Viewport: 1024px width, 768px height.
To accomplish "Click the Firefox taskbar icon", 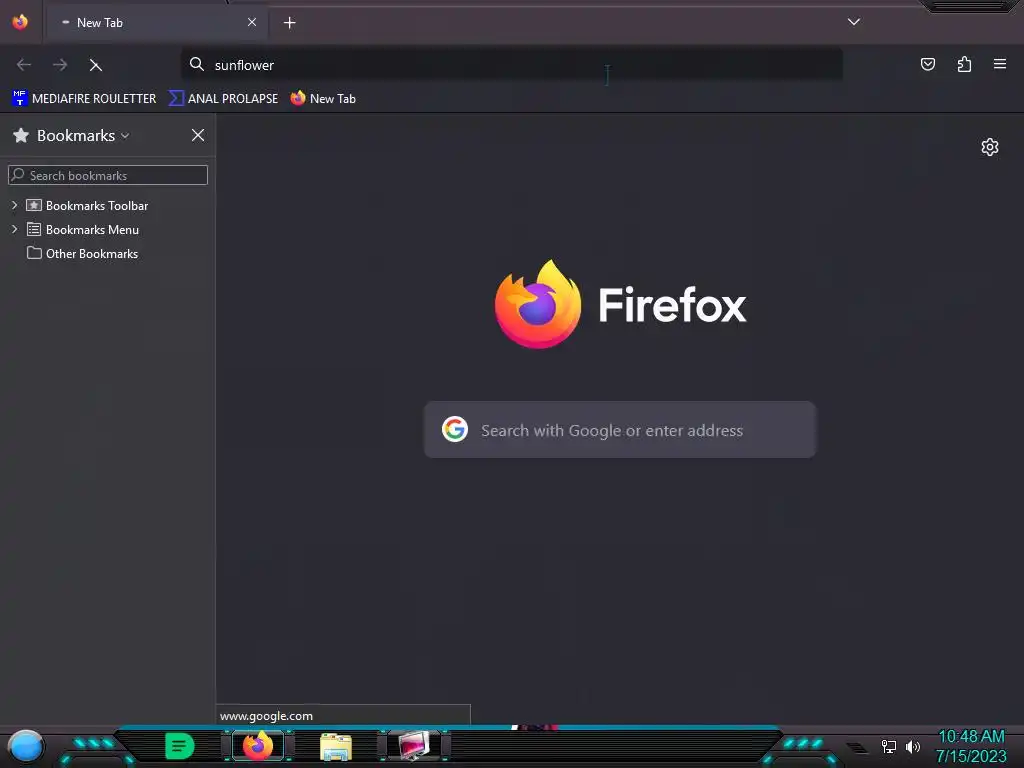I will coord(258,746).
